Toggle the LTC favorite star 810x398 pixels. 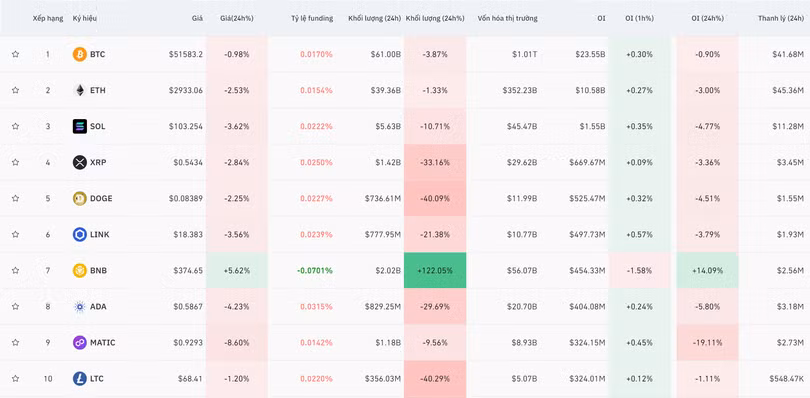(x=15, y=379)
